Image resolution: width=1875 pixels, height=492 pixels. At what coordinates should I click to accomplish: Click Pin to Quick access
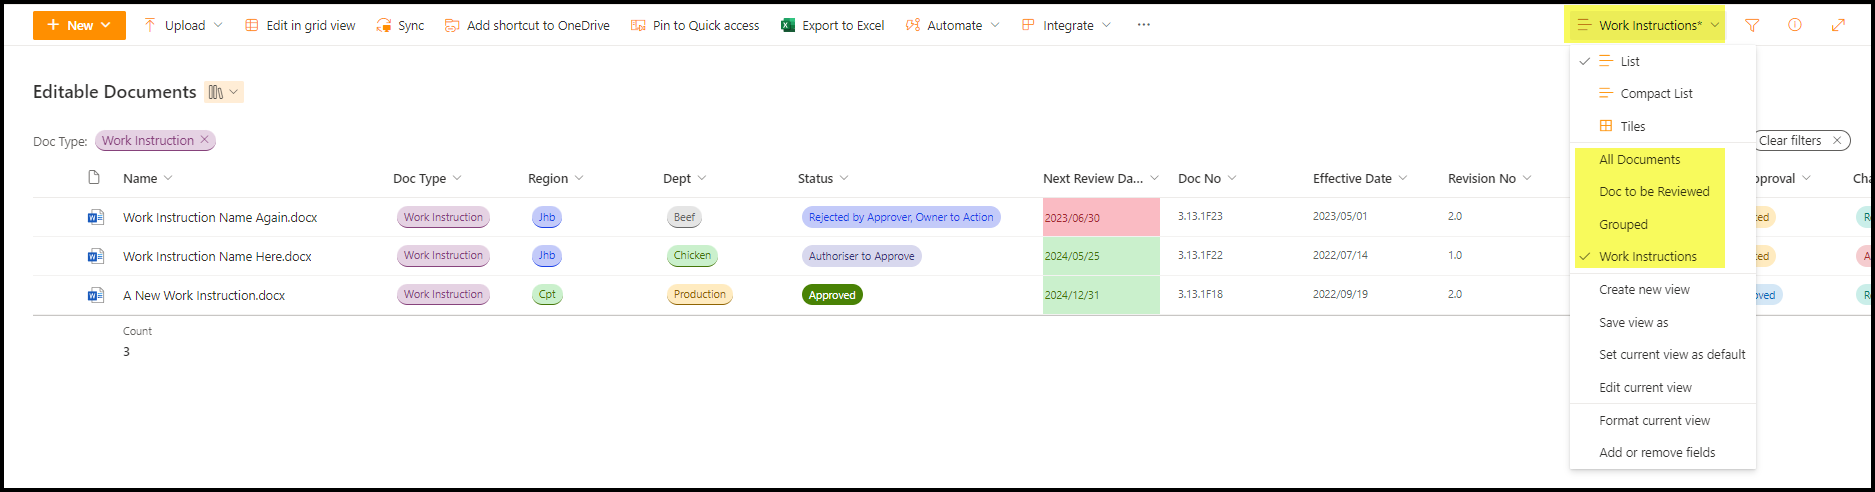695,25
